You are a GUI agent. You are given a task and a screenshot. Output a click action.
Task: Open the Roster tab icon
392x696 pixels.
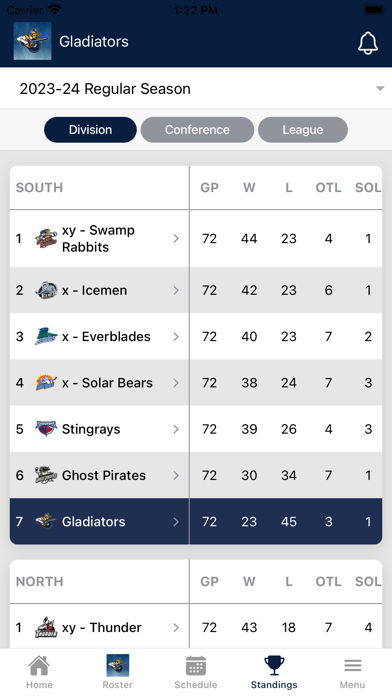(x=118, y=665)
